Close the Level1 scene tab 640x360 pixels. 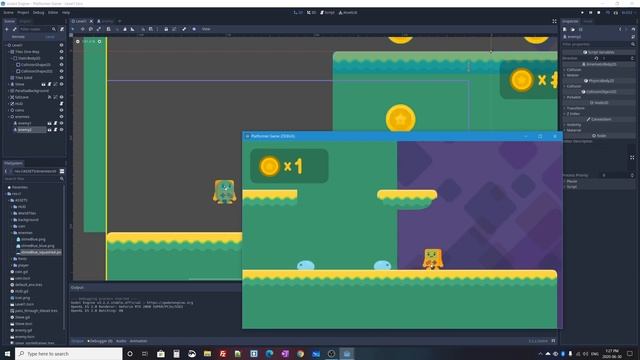(x=91, y=21)
